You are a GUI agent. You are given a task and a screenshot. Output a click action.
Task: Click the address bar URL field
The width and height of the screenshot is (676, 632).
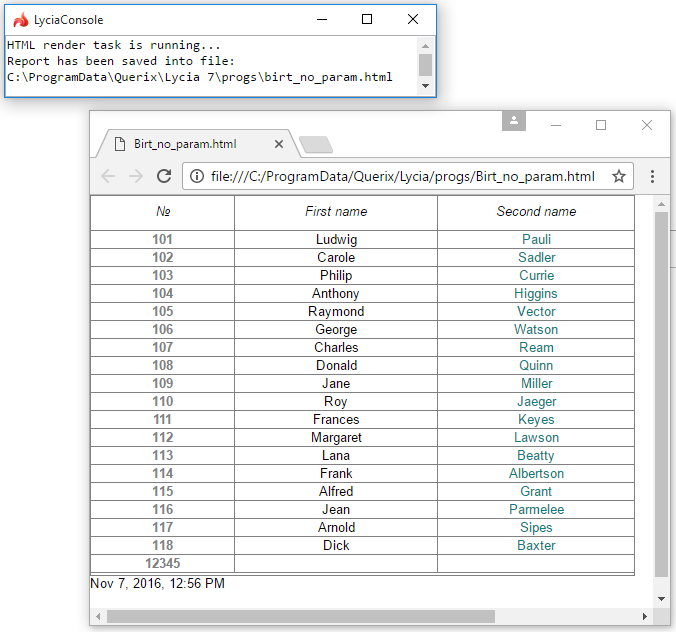click(400, 176)
